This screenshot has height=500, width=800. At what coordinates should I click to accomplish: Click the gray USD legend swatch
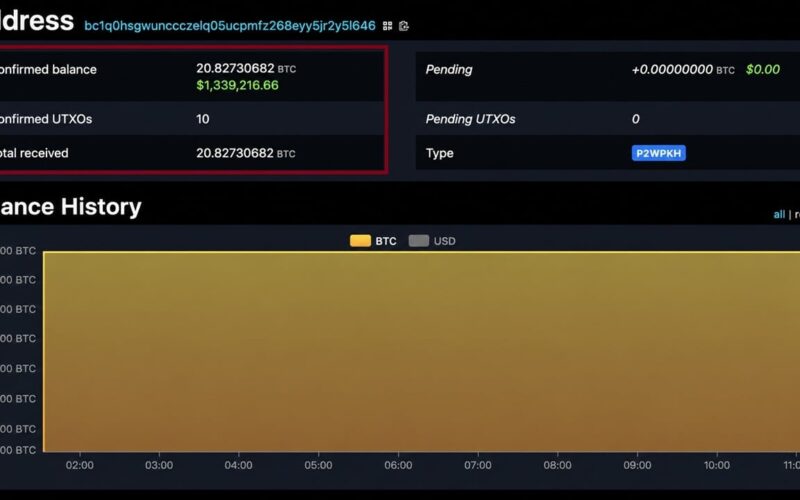[x=419, y=241]
